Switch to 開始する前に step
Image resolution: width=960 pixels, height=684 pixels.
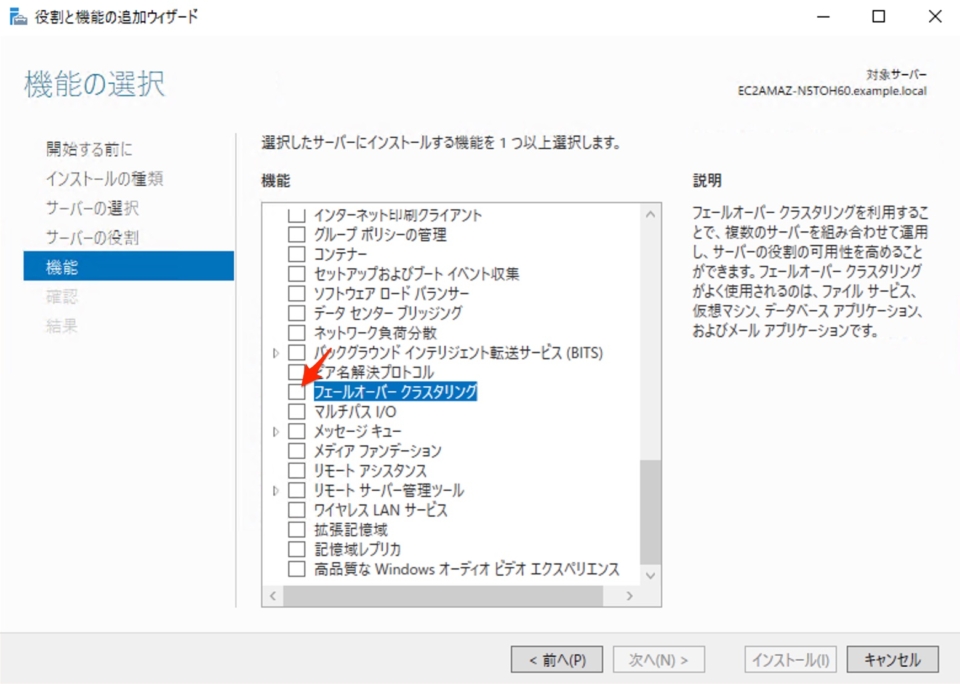[x=89, y=149]
